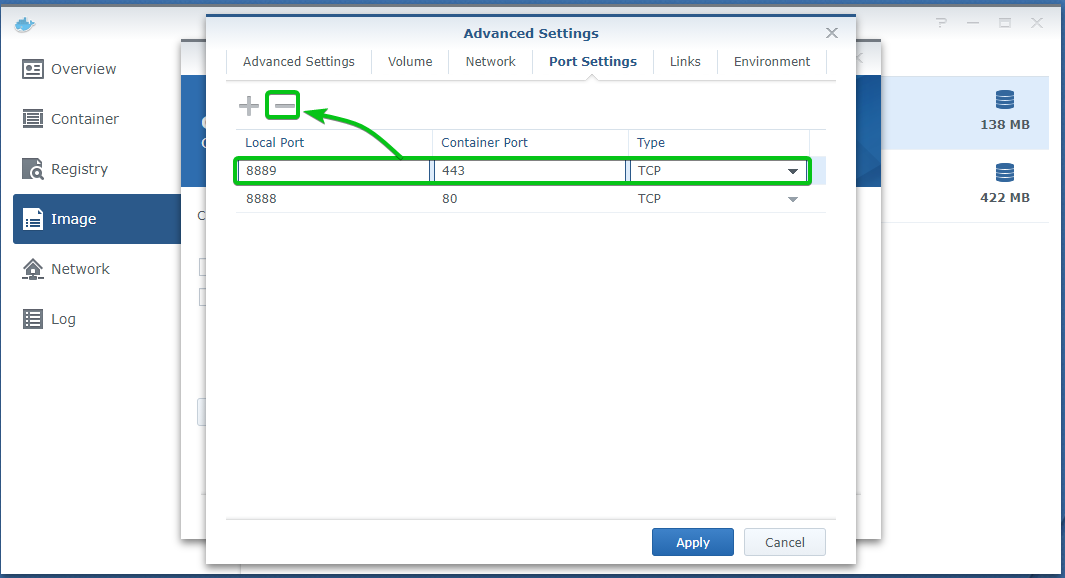Click the Apply button

pos(693,542)
